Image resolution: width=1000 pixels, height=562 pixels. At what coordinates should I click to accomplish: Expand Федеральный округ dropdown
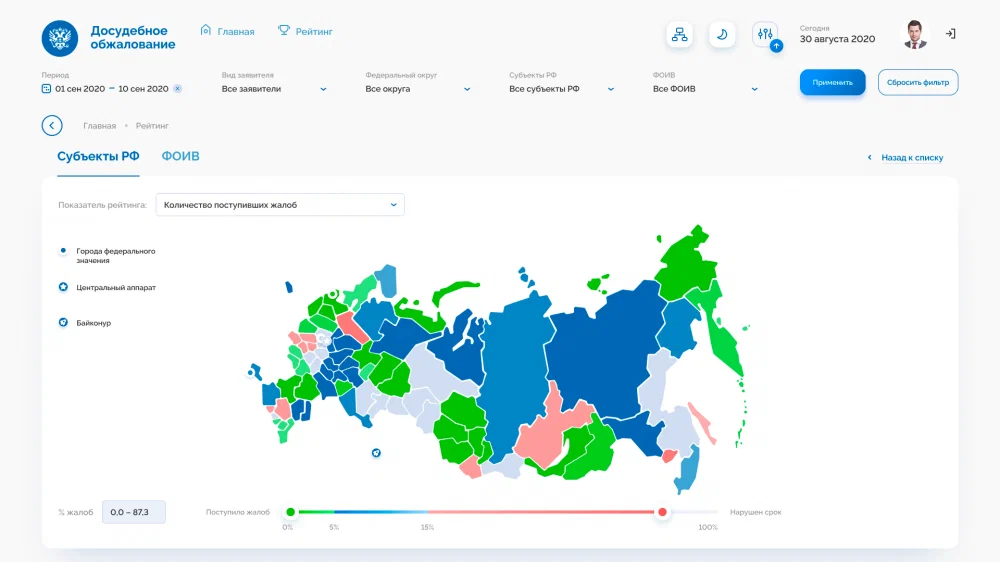(418, 89)
